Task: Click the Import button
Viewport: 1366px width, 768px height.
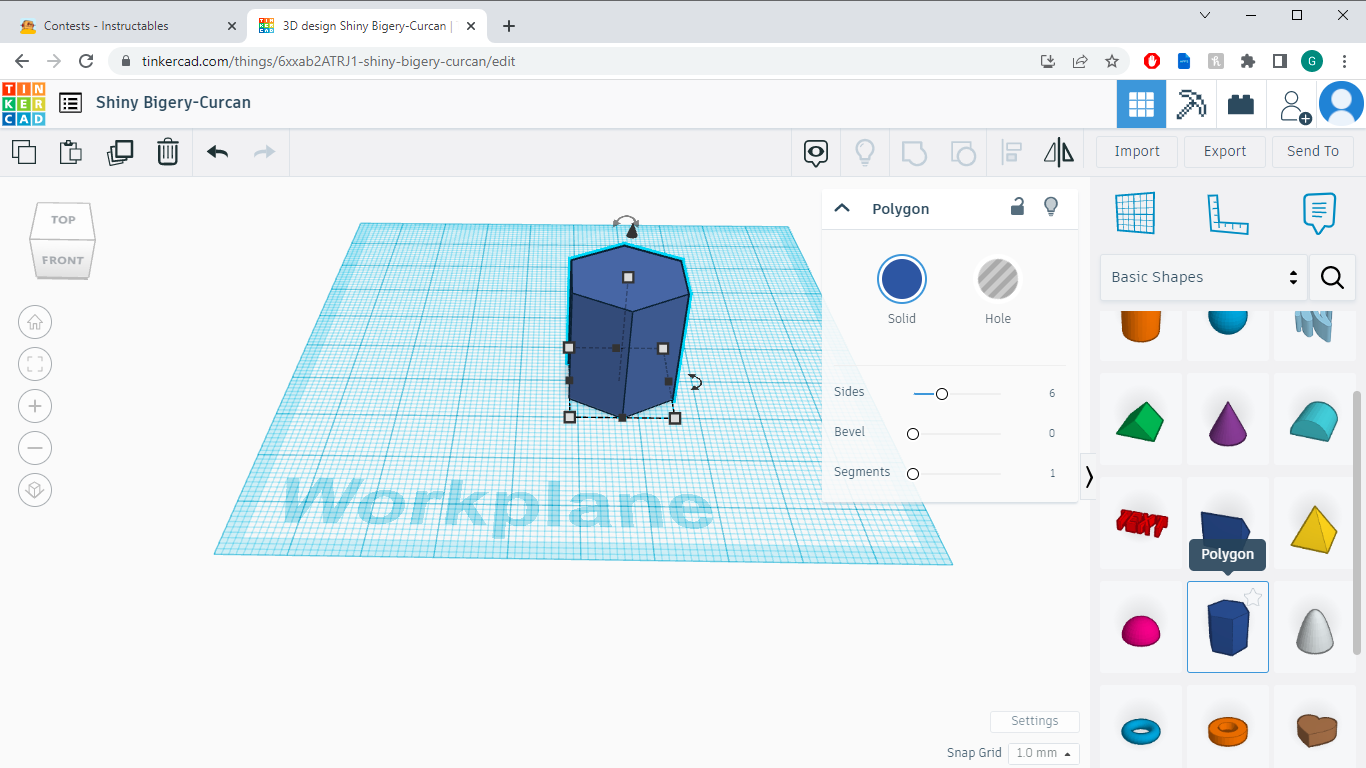Action: coord(1137,152)
